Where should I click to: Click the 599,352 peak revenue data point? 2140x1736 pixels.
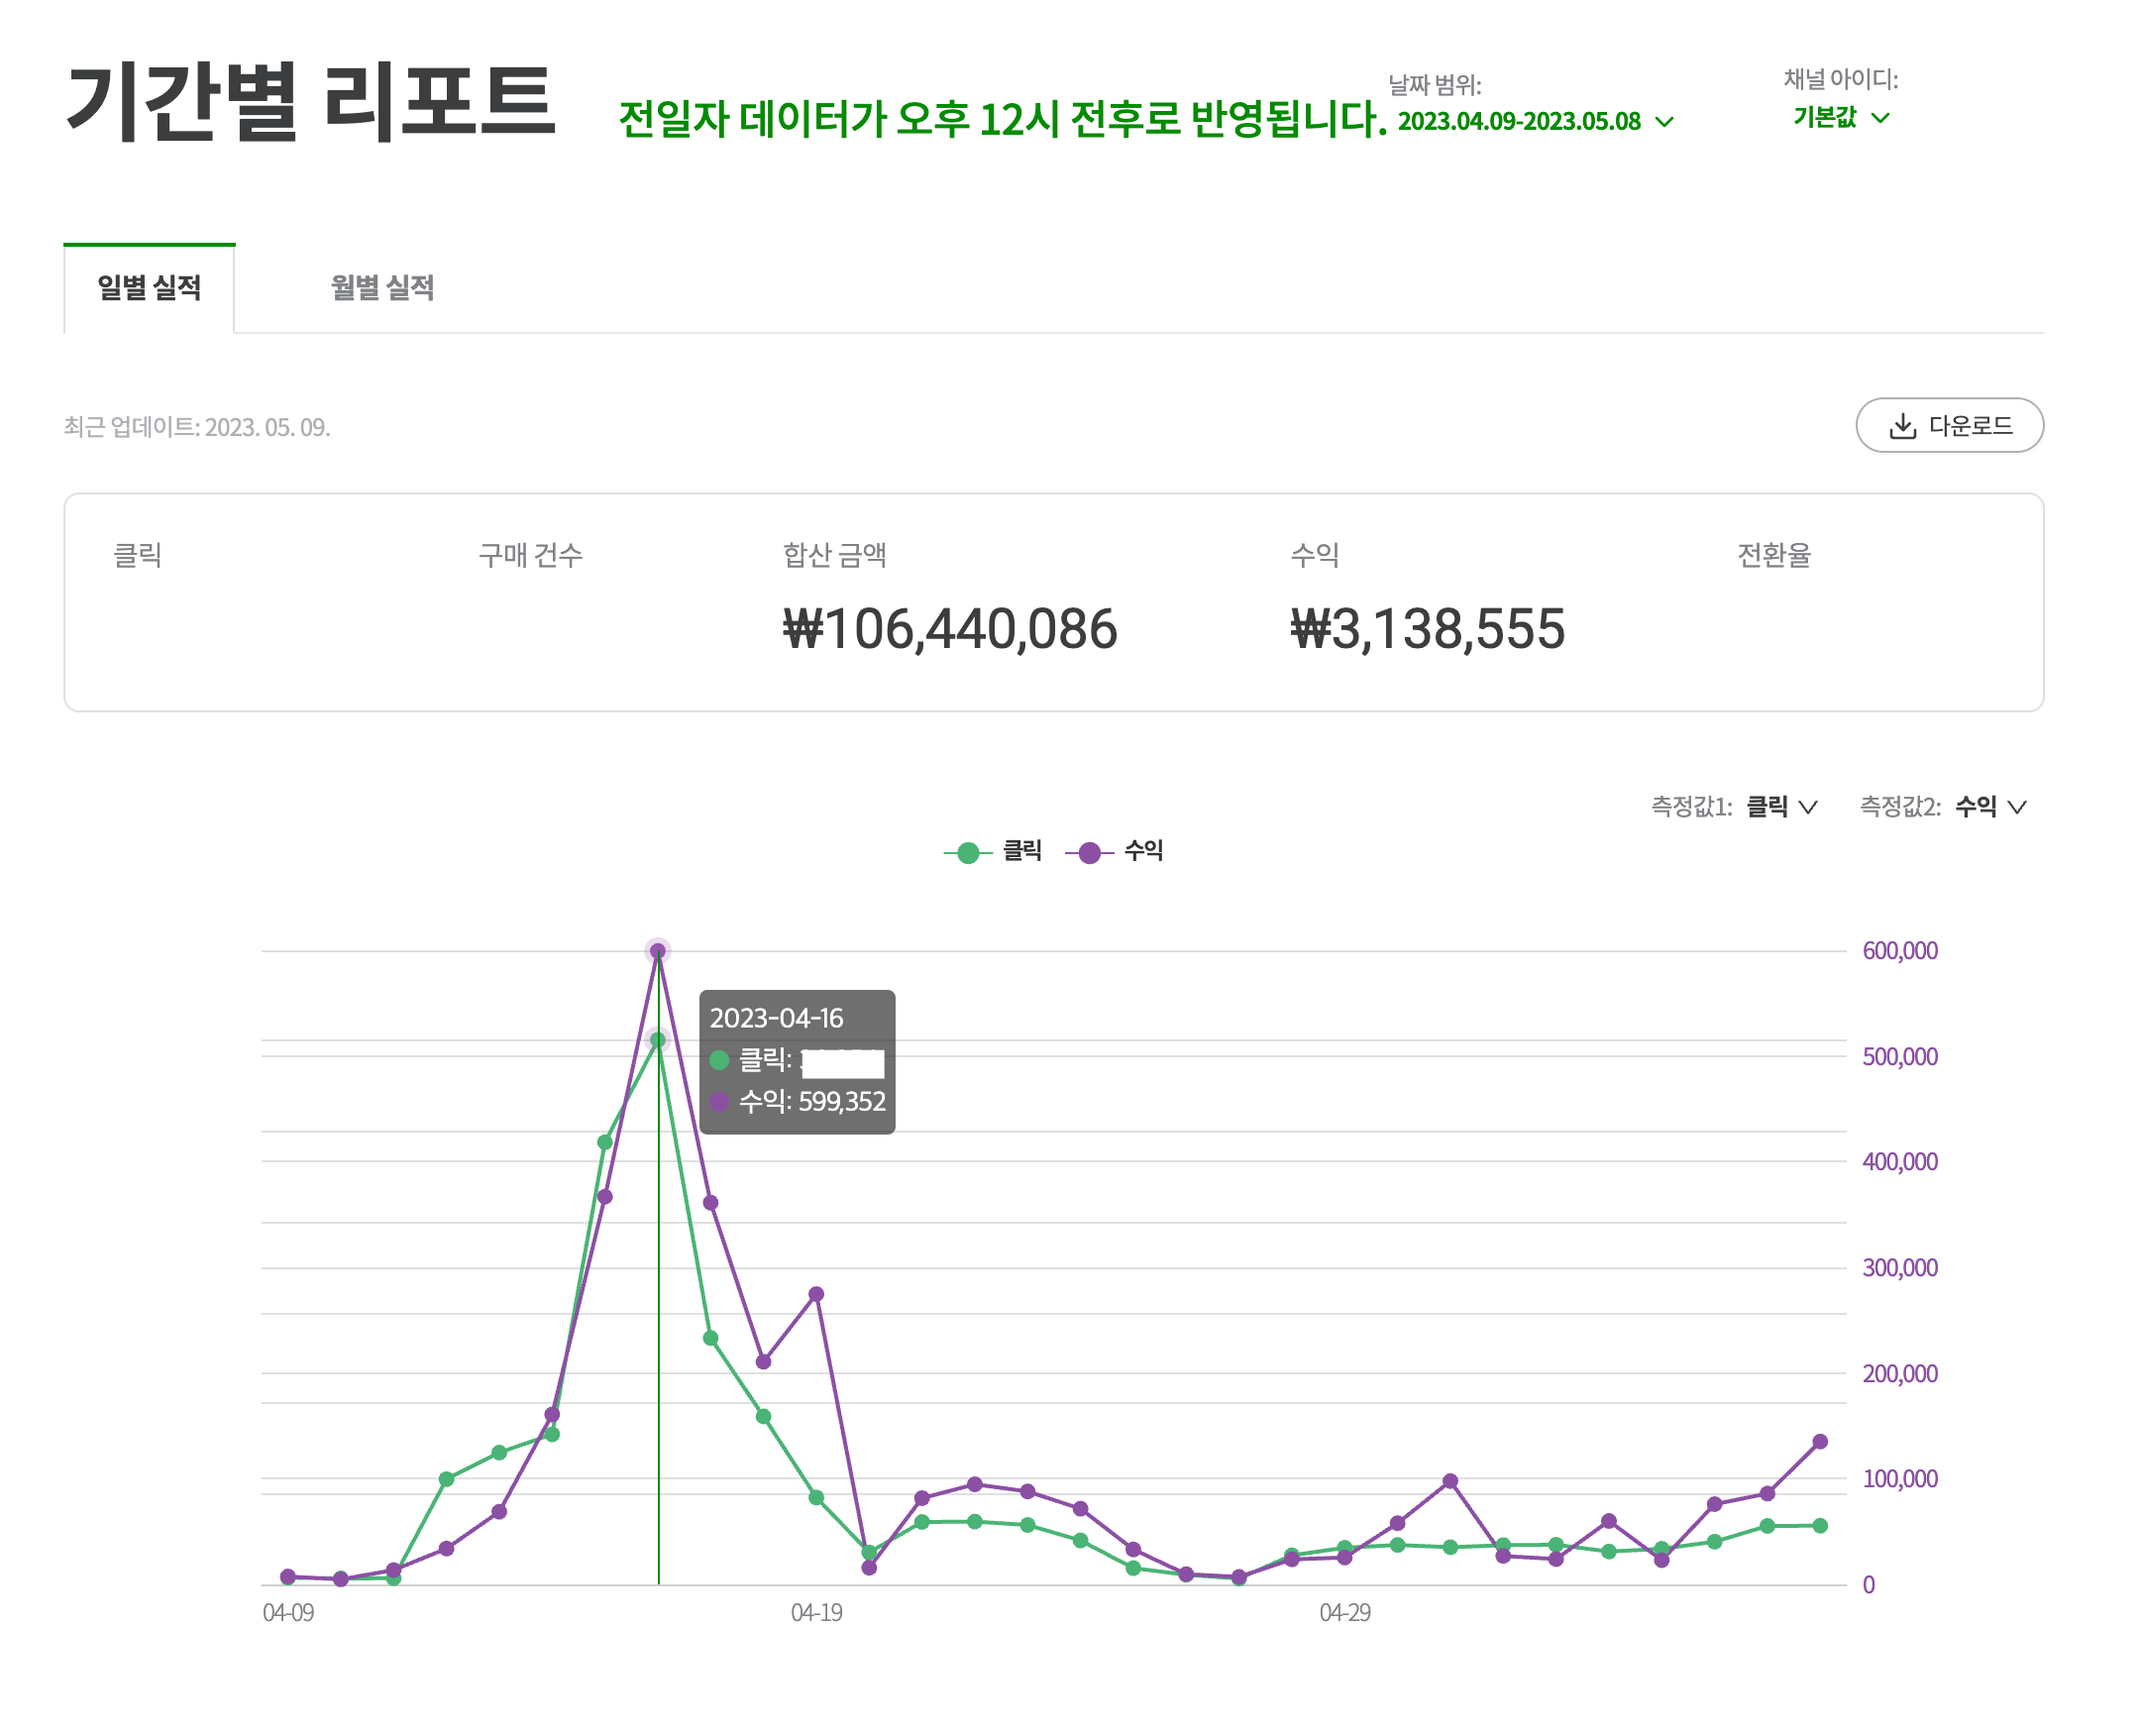(657, 951)
